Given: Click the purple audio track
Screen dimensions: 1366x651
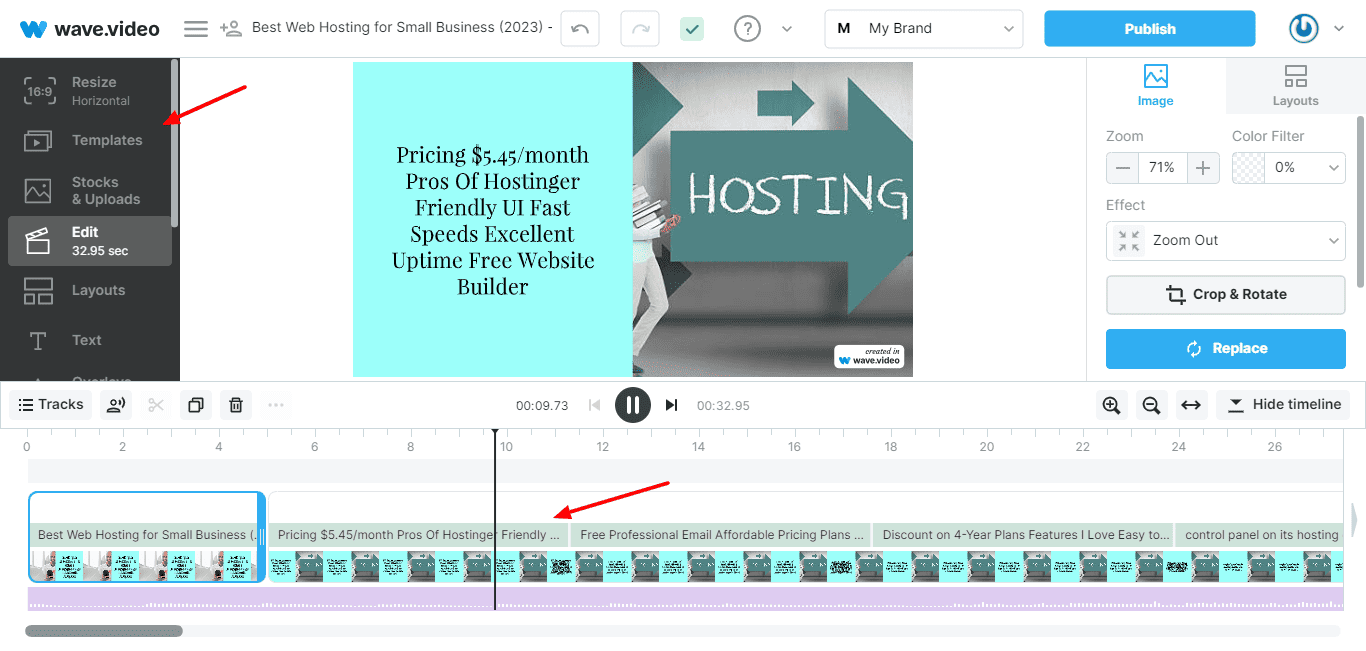Looking at the screenshot, I should click(685, 598).
